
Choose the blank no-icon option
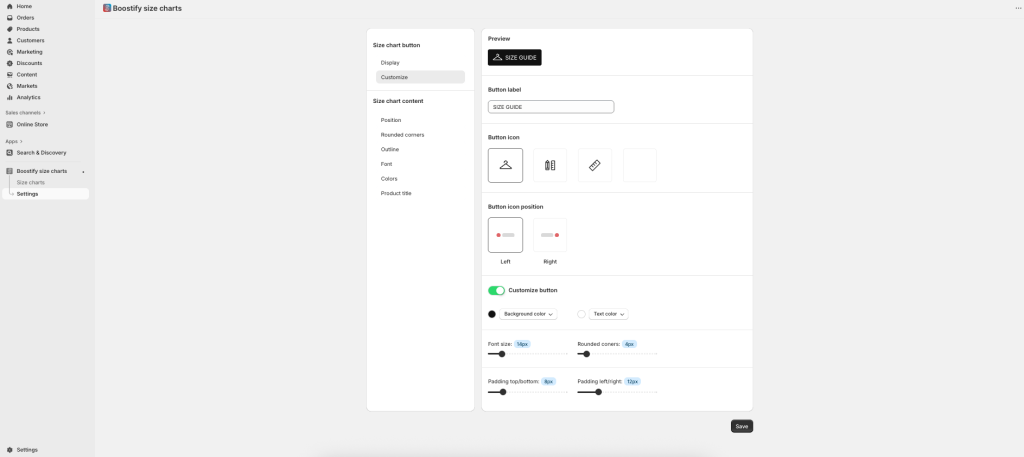[640, 165]
